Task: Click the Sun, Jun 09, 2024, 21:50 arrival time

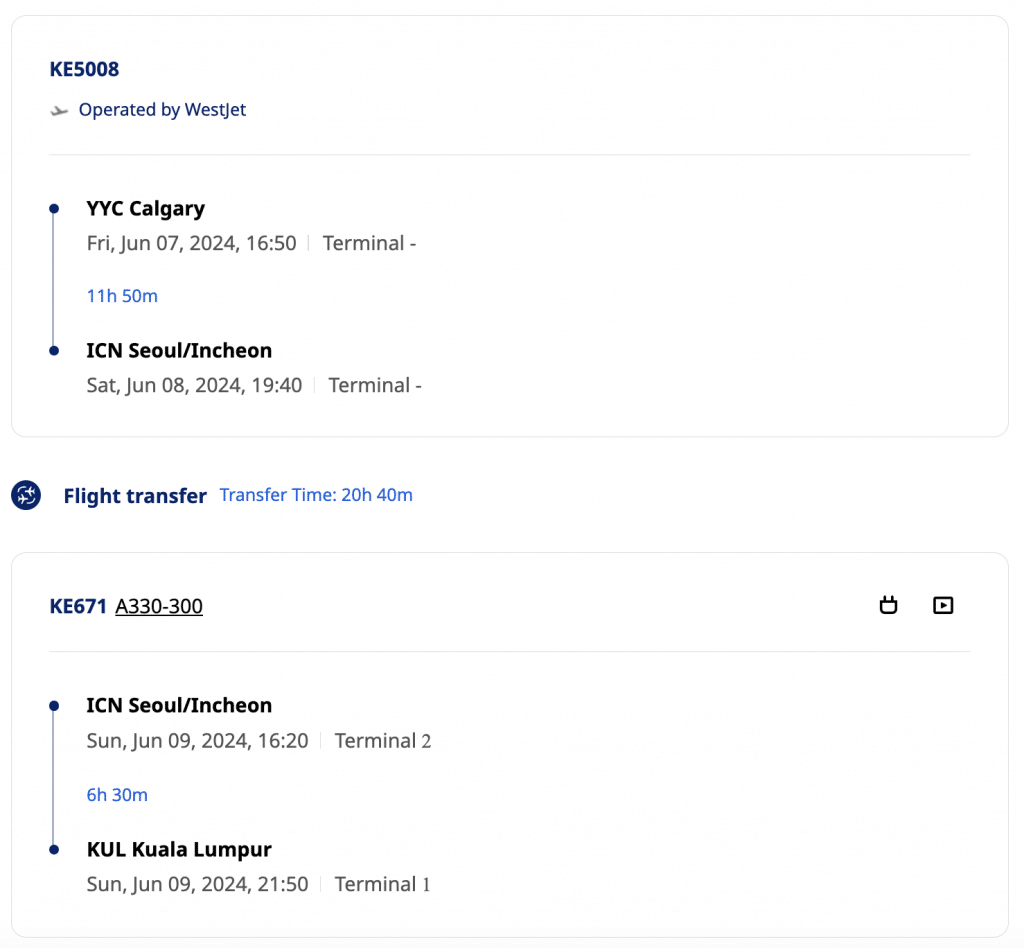Action: coord(198,884)
